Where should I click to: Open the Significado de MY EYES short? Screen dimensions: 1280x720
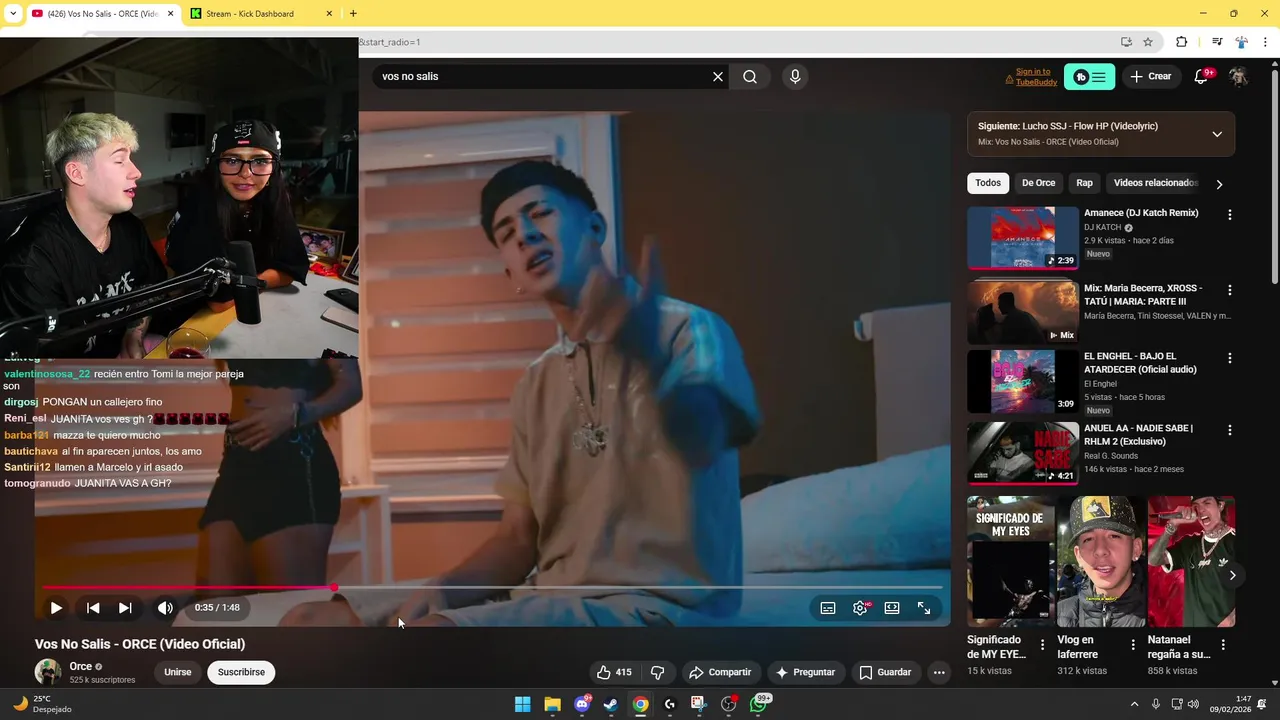click(1010, 561)
